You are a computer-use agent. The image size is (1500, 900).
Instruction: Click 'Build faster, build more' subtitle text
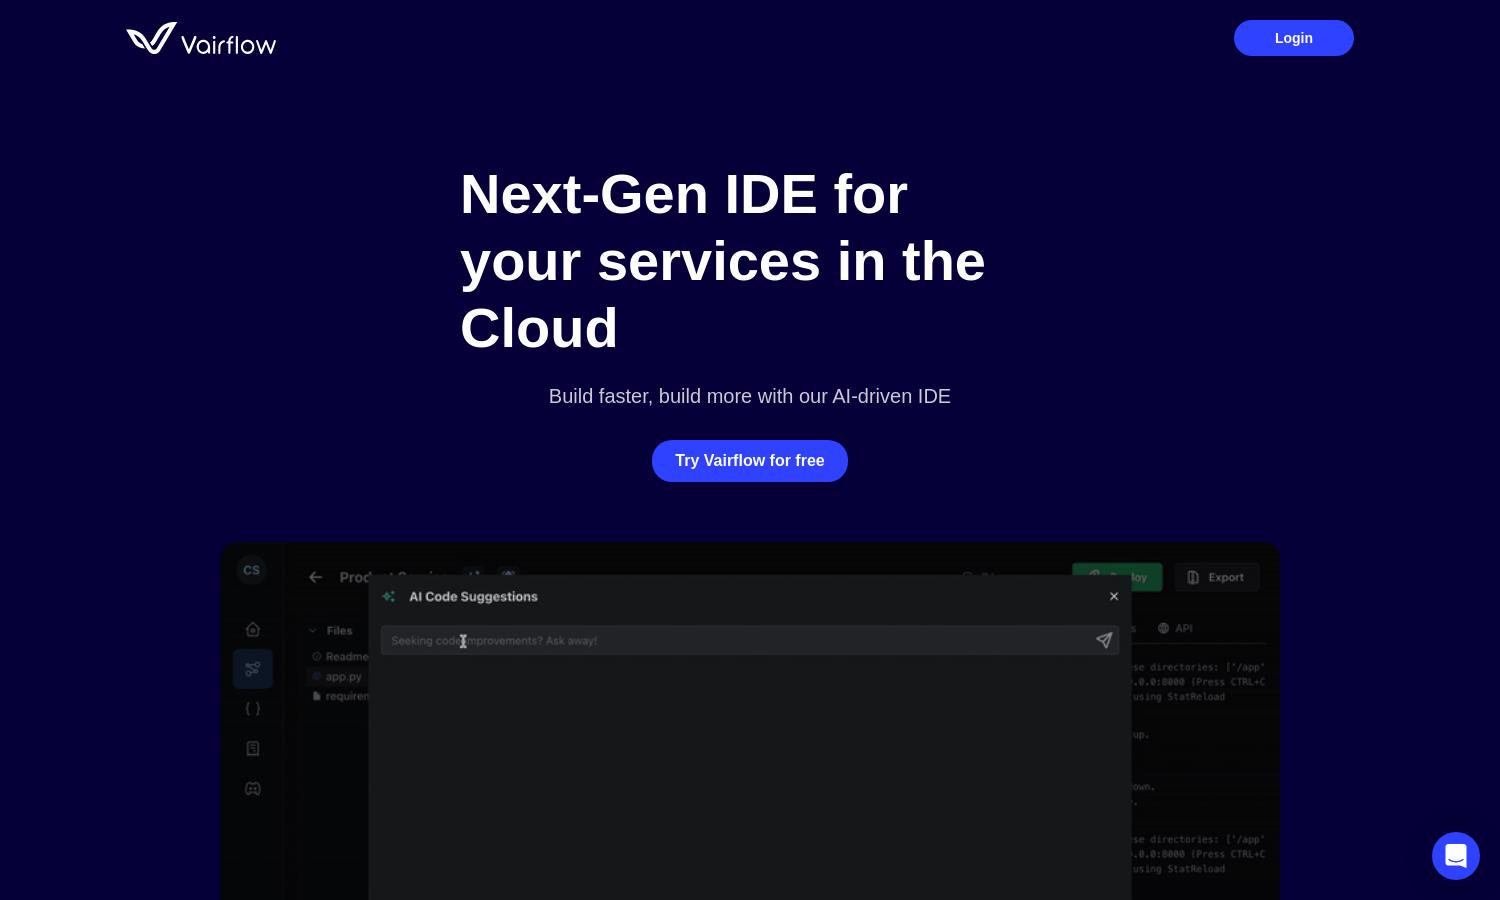pos(750,396)
